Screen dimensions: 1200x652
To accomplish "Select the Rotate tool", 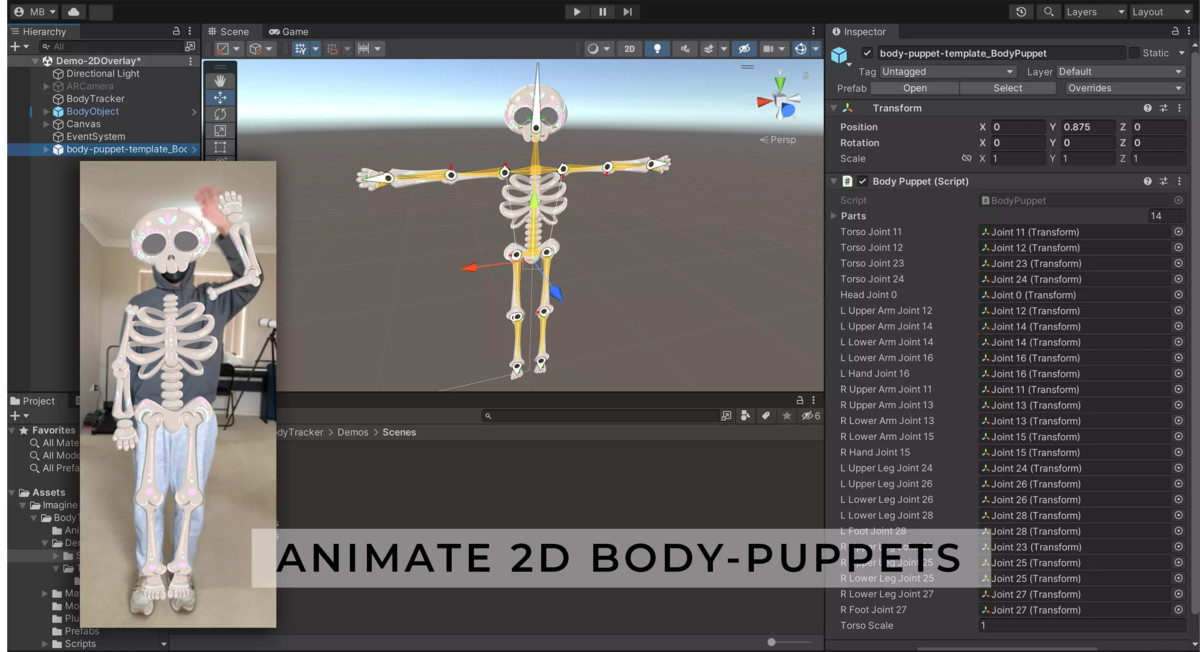I will coord(221,114).
